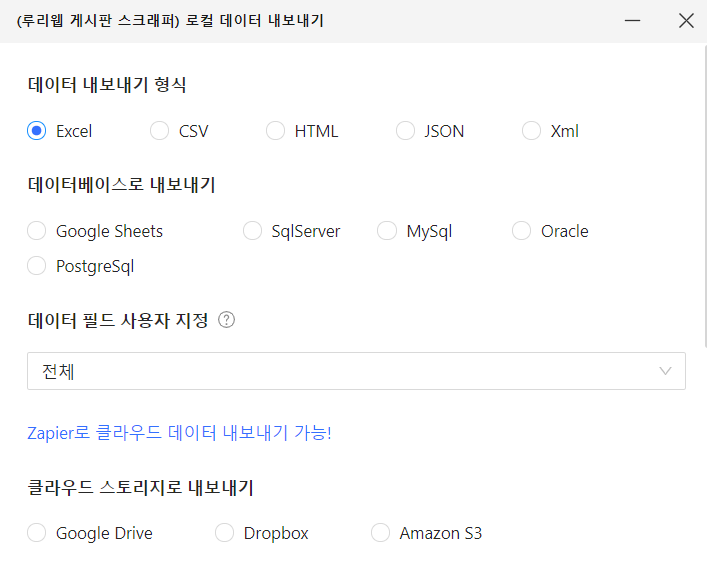Expand the data field dropdown arrow
This screenshot has width=707, height=580.
pos(666,371)
